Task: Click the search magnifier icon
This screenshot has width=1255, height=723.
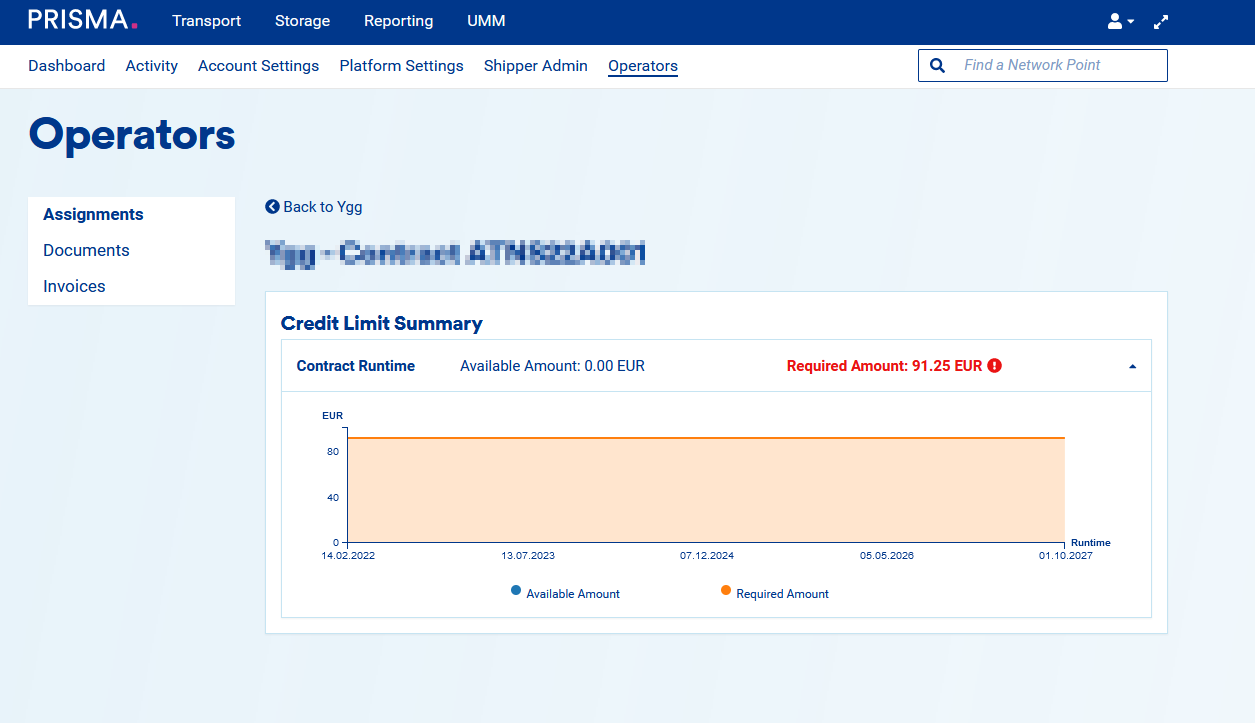Action: (937, 65)
